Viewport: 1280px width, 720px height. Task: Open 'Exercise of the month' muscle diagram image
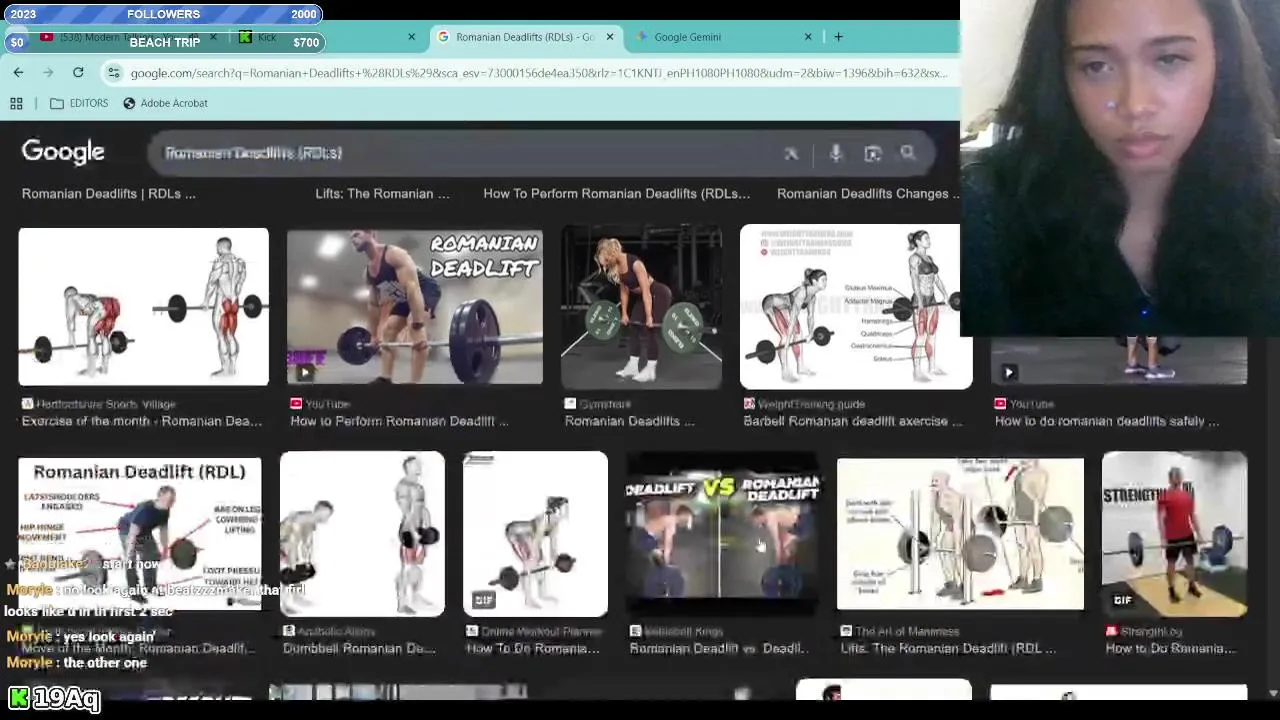pyautogui.click(x=143, y=307)
